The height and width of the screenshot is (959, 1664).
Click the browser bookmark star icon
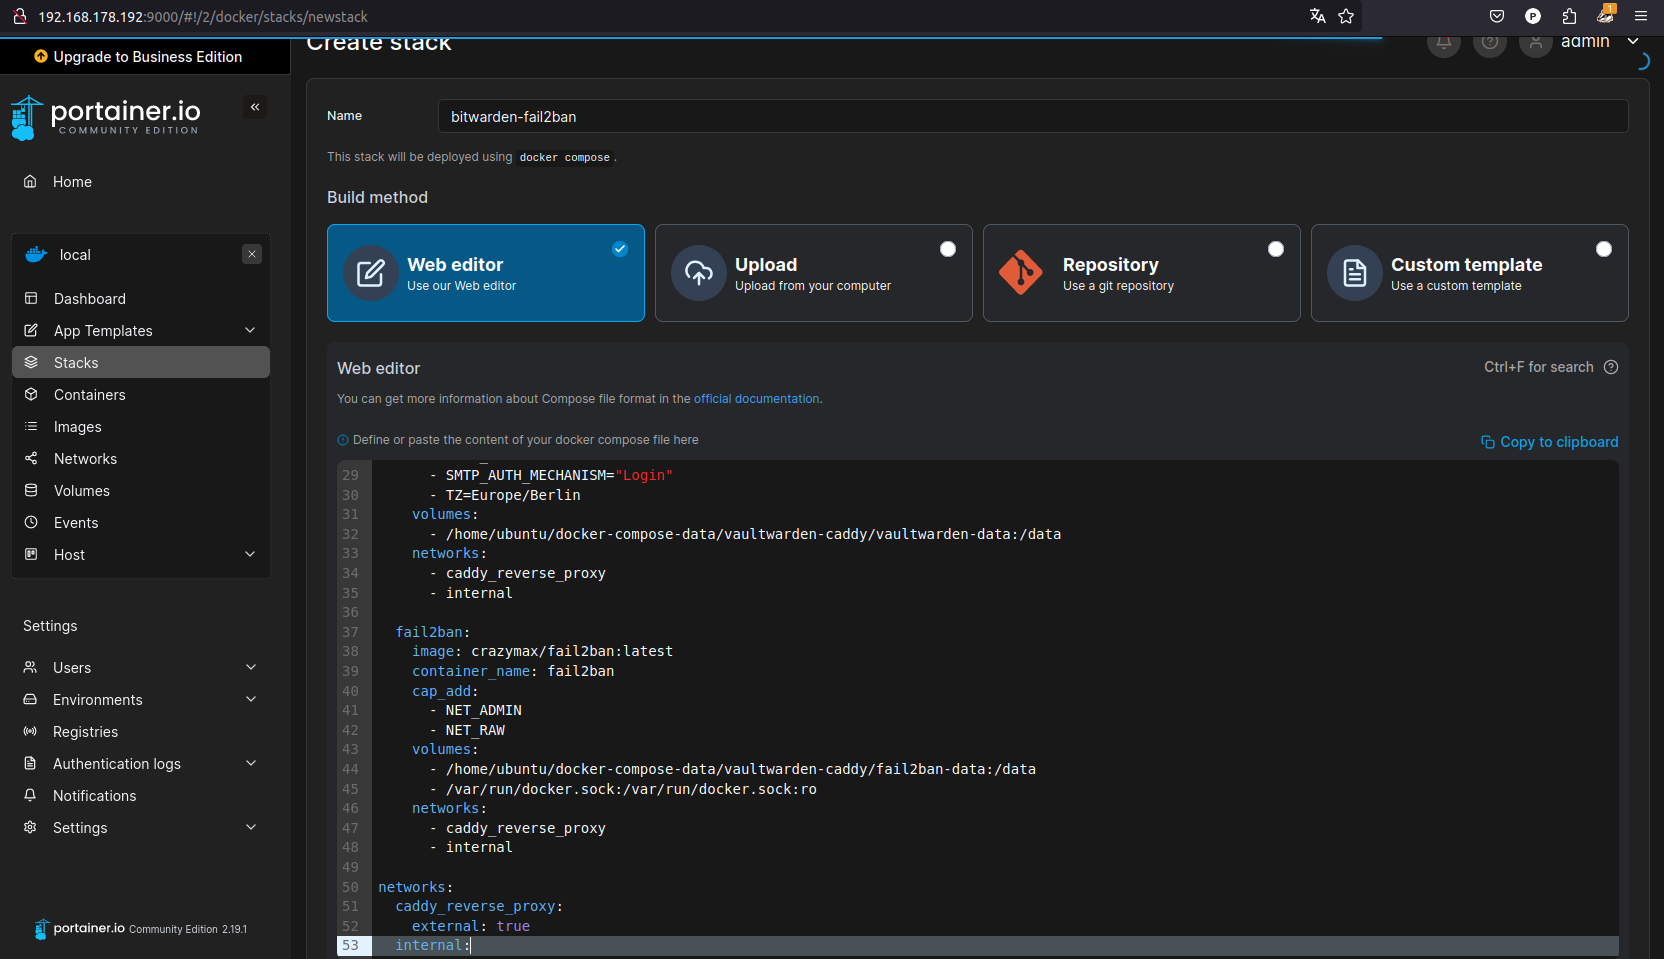coord(1346,16)
